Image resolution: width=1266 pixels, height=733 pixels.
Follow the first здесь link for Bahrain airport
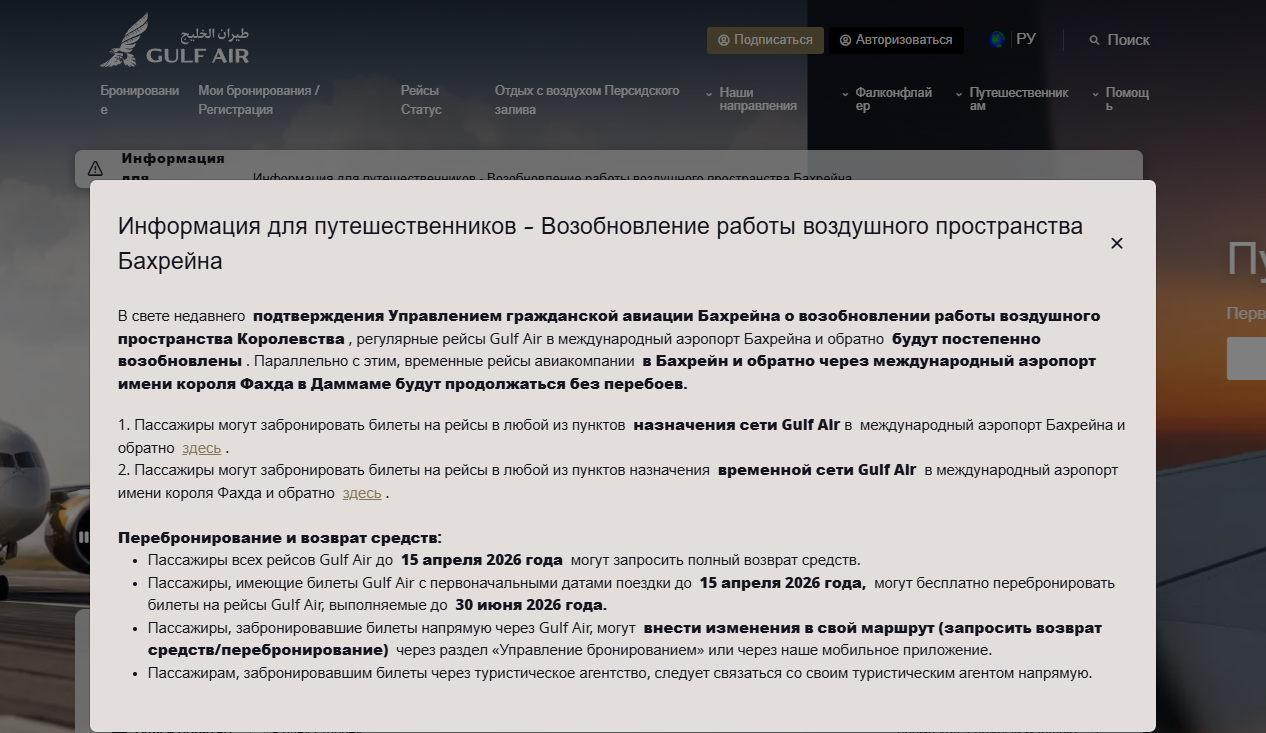[x=201, y=448]
